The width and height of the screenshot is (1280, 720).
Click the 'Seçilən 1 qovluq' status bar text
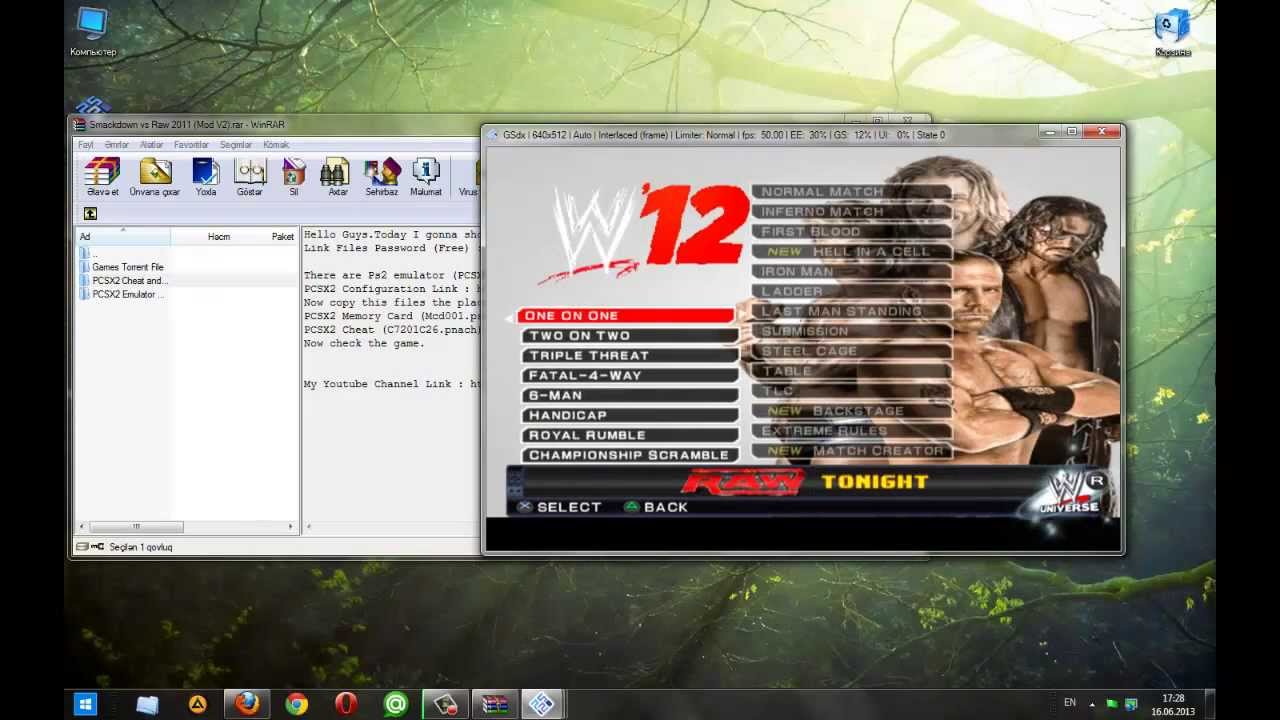tap(141, 547)
